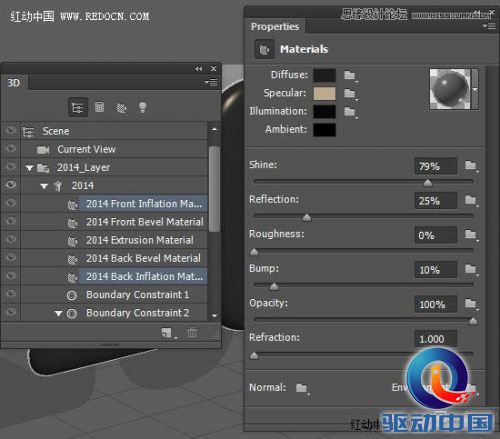The width and height of the screenshot is (500, 439).
Task: Toggle eye for 2014 Extrusion Material
Action: [x=11, y=239]
